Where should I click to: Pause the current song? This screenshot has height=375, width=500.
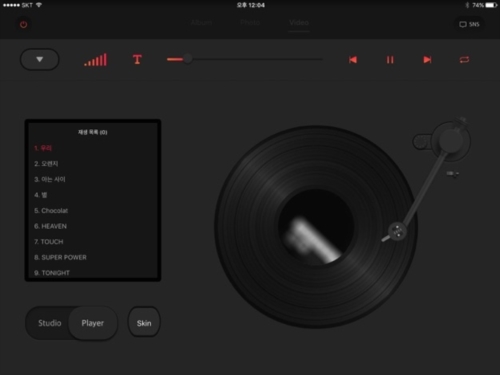pos(390,60)
